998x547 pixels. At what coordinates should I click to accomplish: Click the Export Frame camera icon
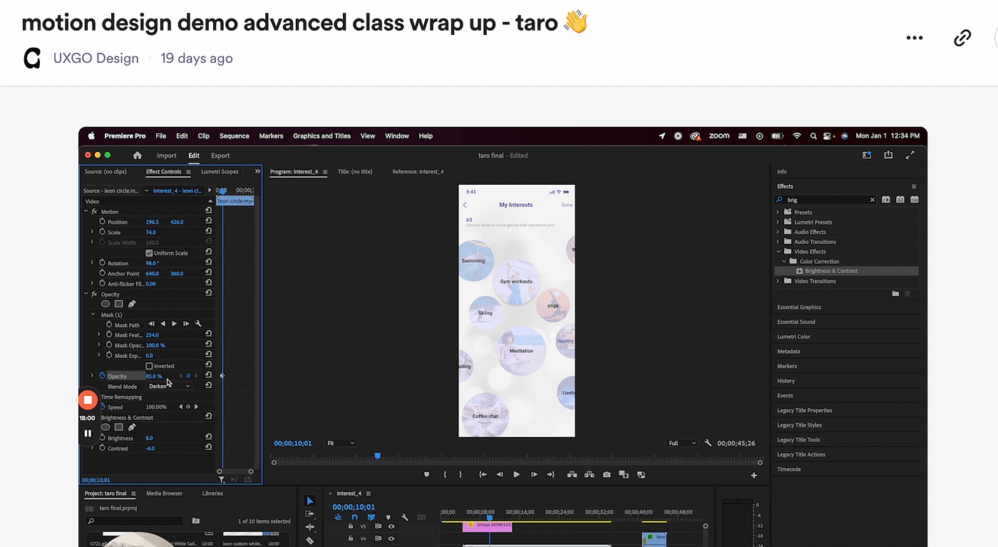tap(606, 475)
